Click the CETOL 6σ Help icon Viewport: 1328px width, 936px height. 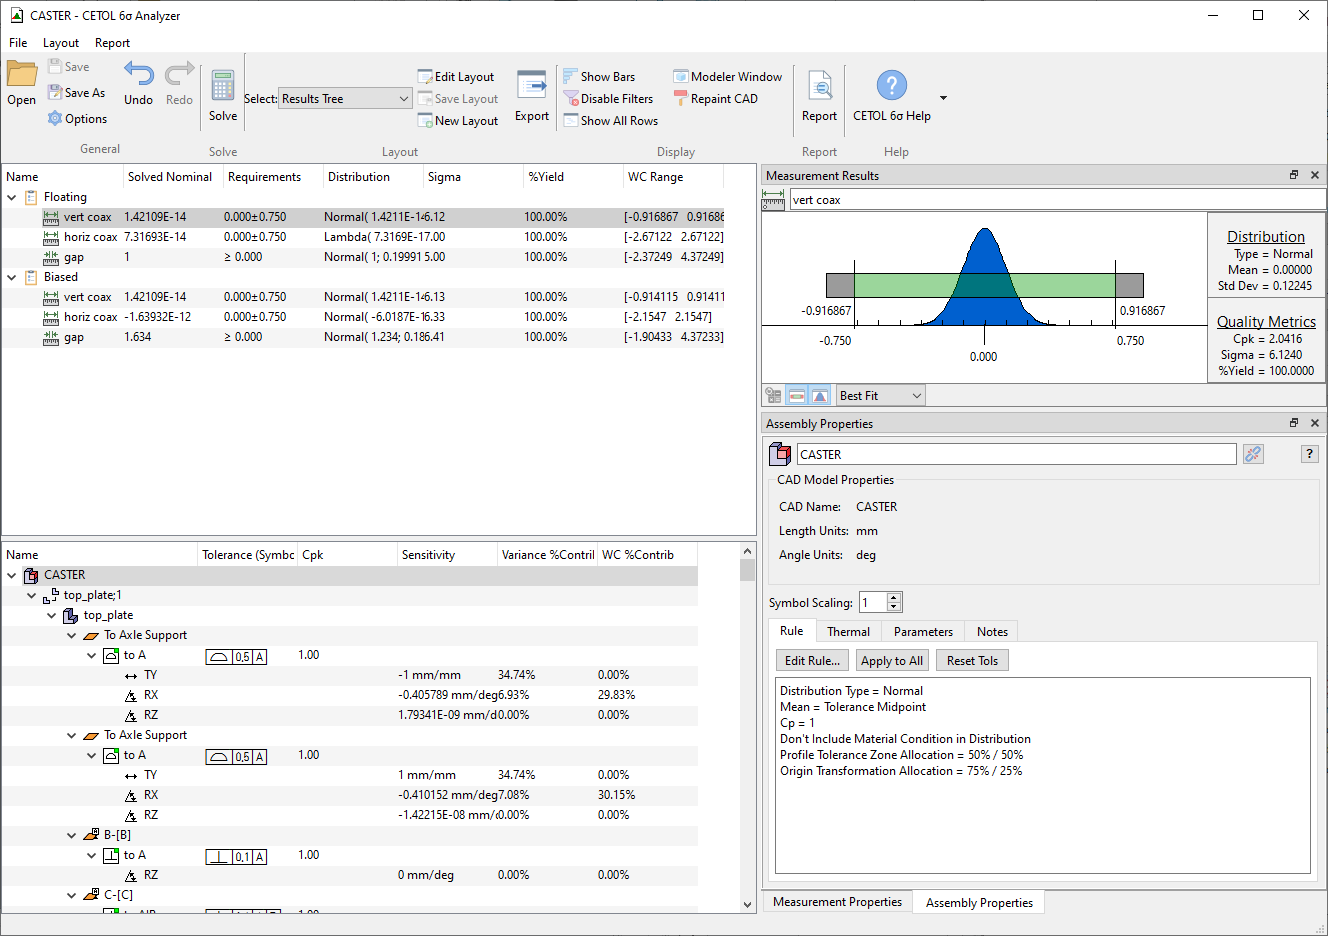pos(891,87)
